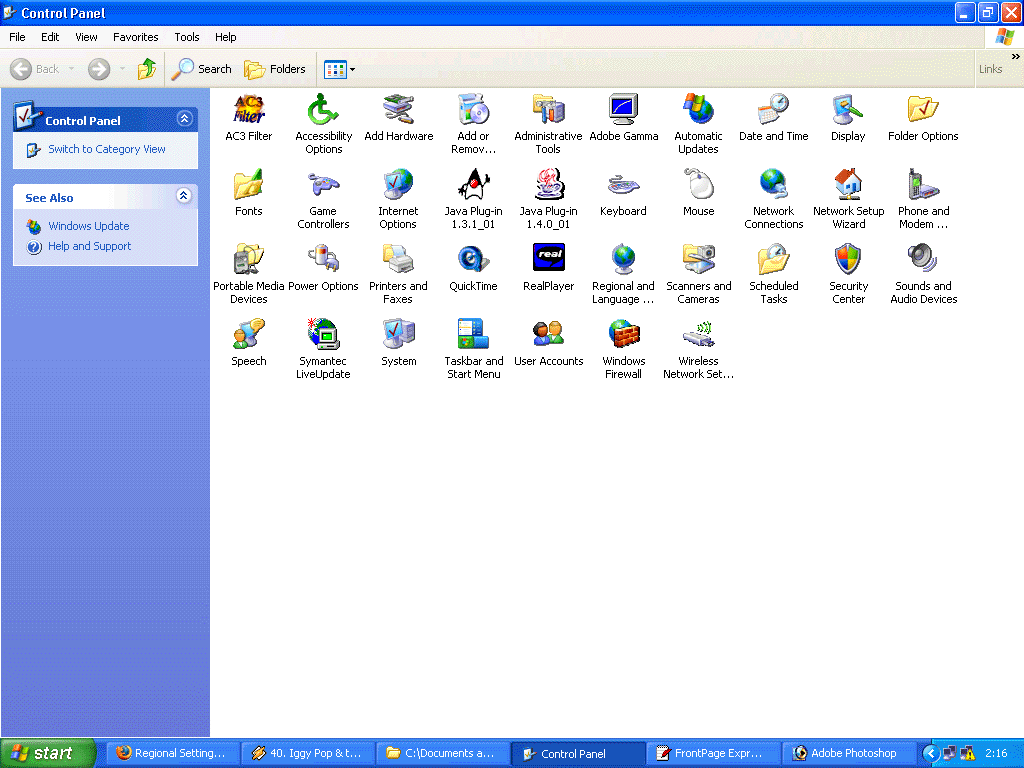Open the Tools menu
Viewport: 1024px width, 768px height.
click(x=187, y=37)
